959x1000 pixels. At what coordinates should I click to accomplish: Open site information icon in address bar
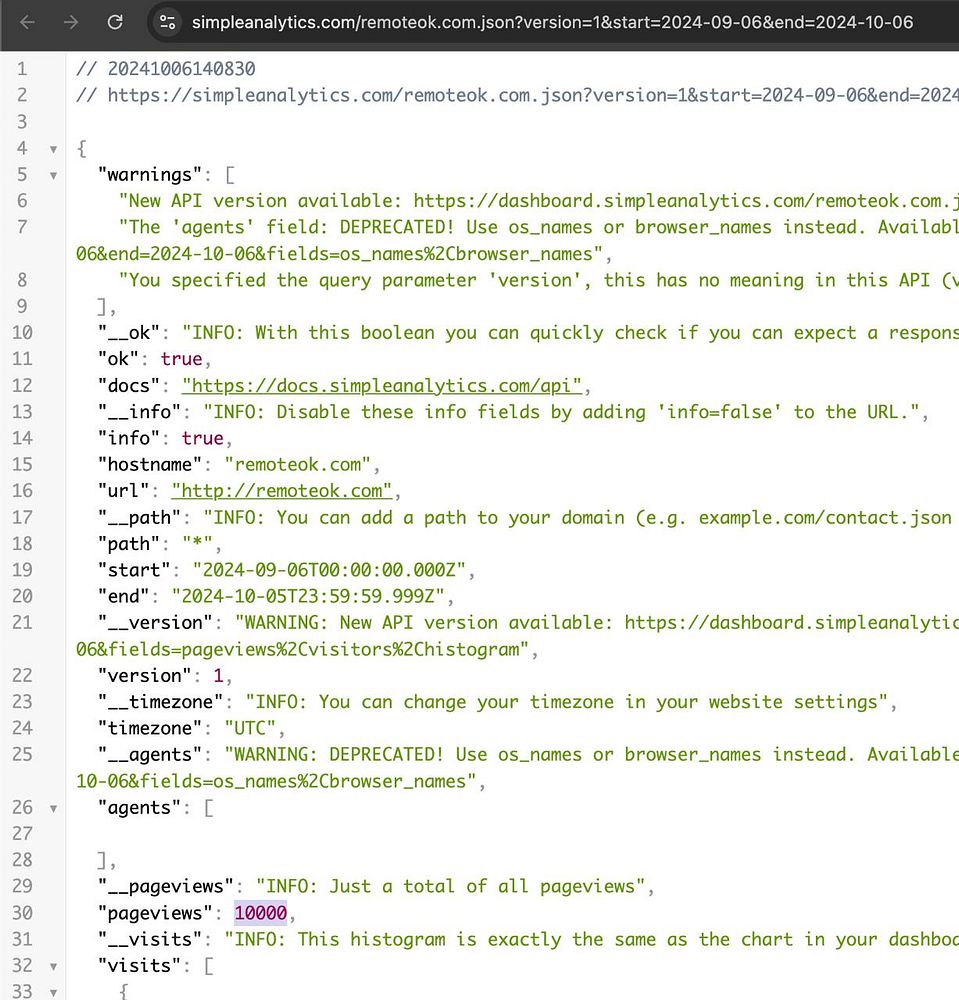168,22
